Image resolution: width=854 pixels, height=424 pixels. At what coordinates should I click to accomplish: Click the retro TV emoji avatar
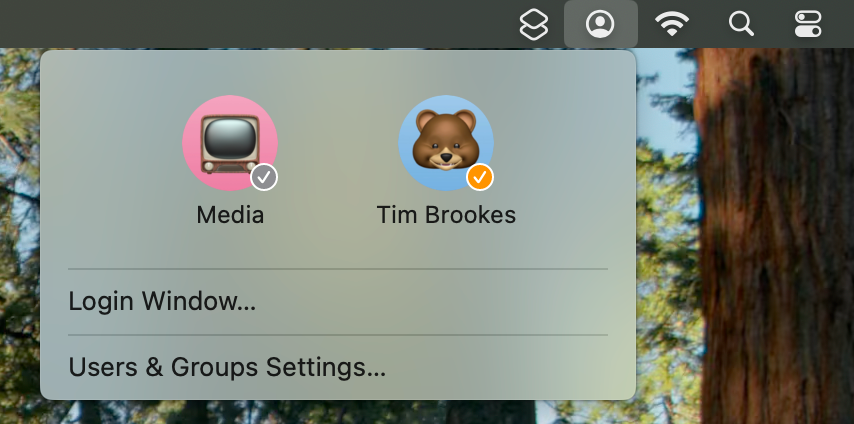pyautogui.click(x=229, y=142)
